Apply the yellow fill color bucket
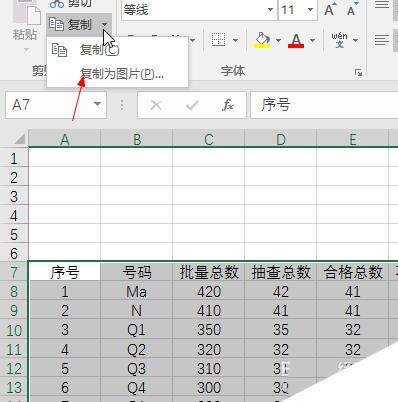 click(x=263, y=40)
